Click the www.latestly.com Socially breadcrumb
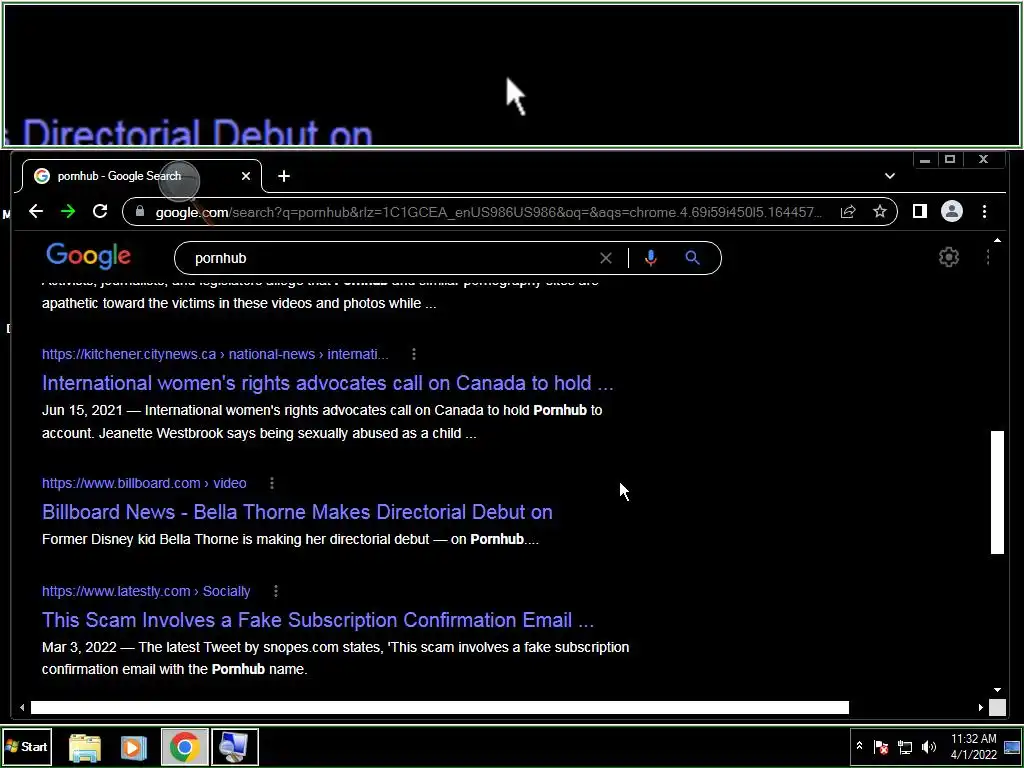This screenshot has height=768, width=1024. point(146,591)
